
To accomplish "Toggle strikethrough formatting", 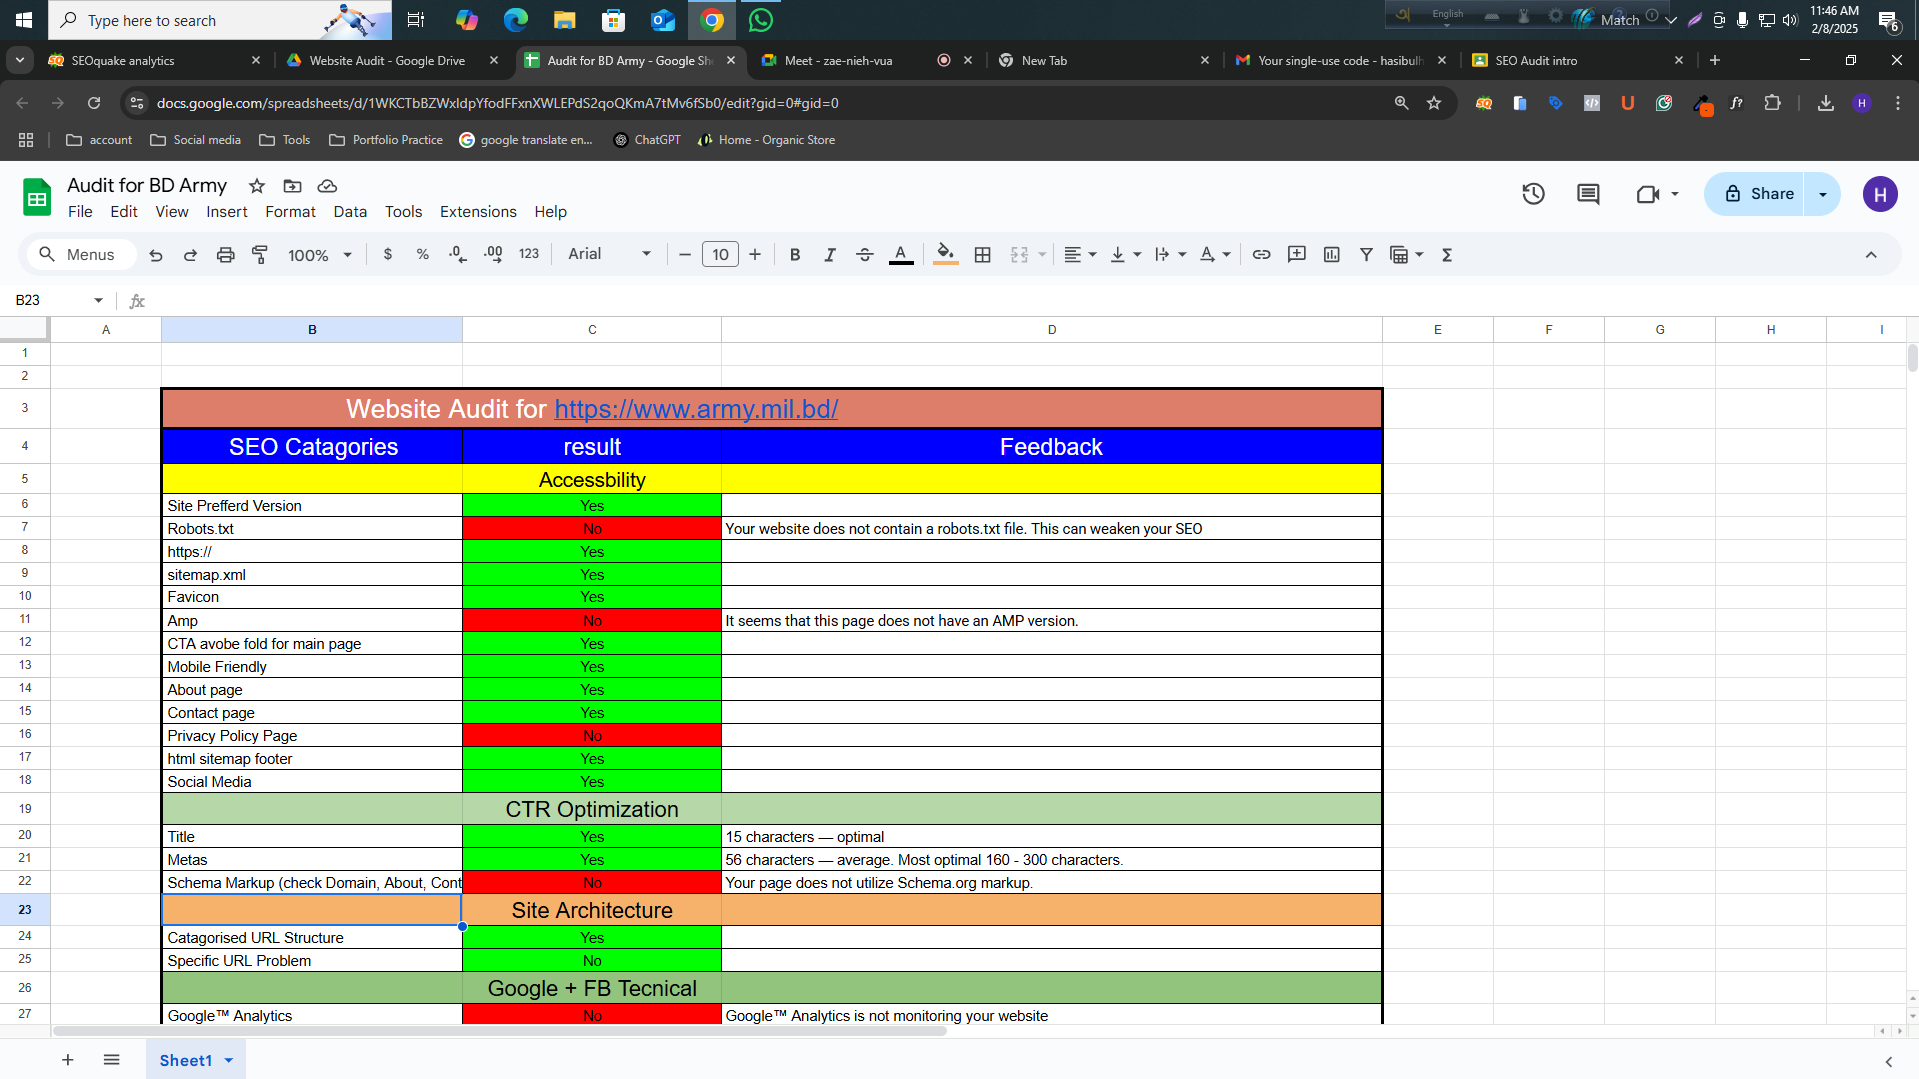I will point(864,254).
